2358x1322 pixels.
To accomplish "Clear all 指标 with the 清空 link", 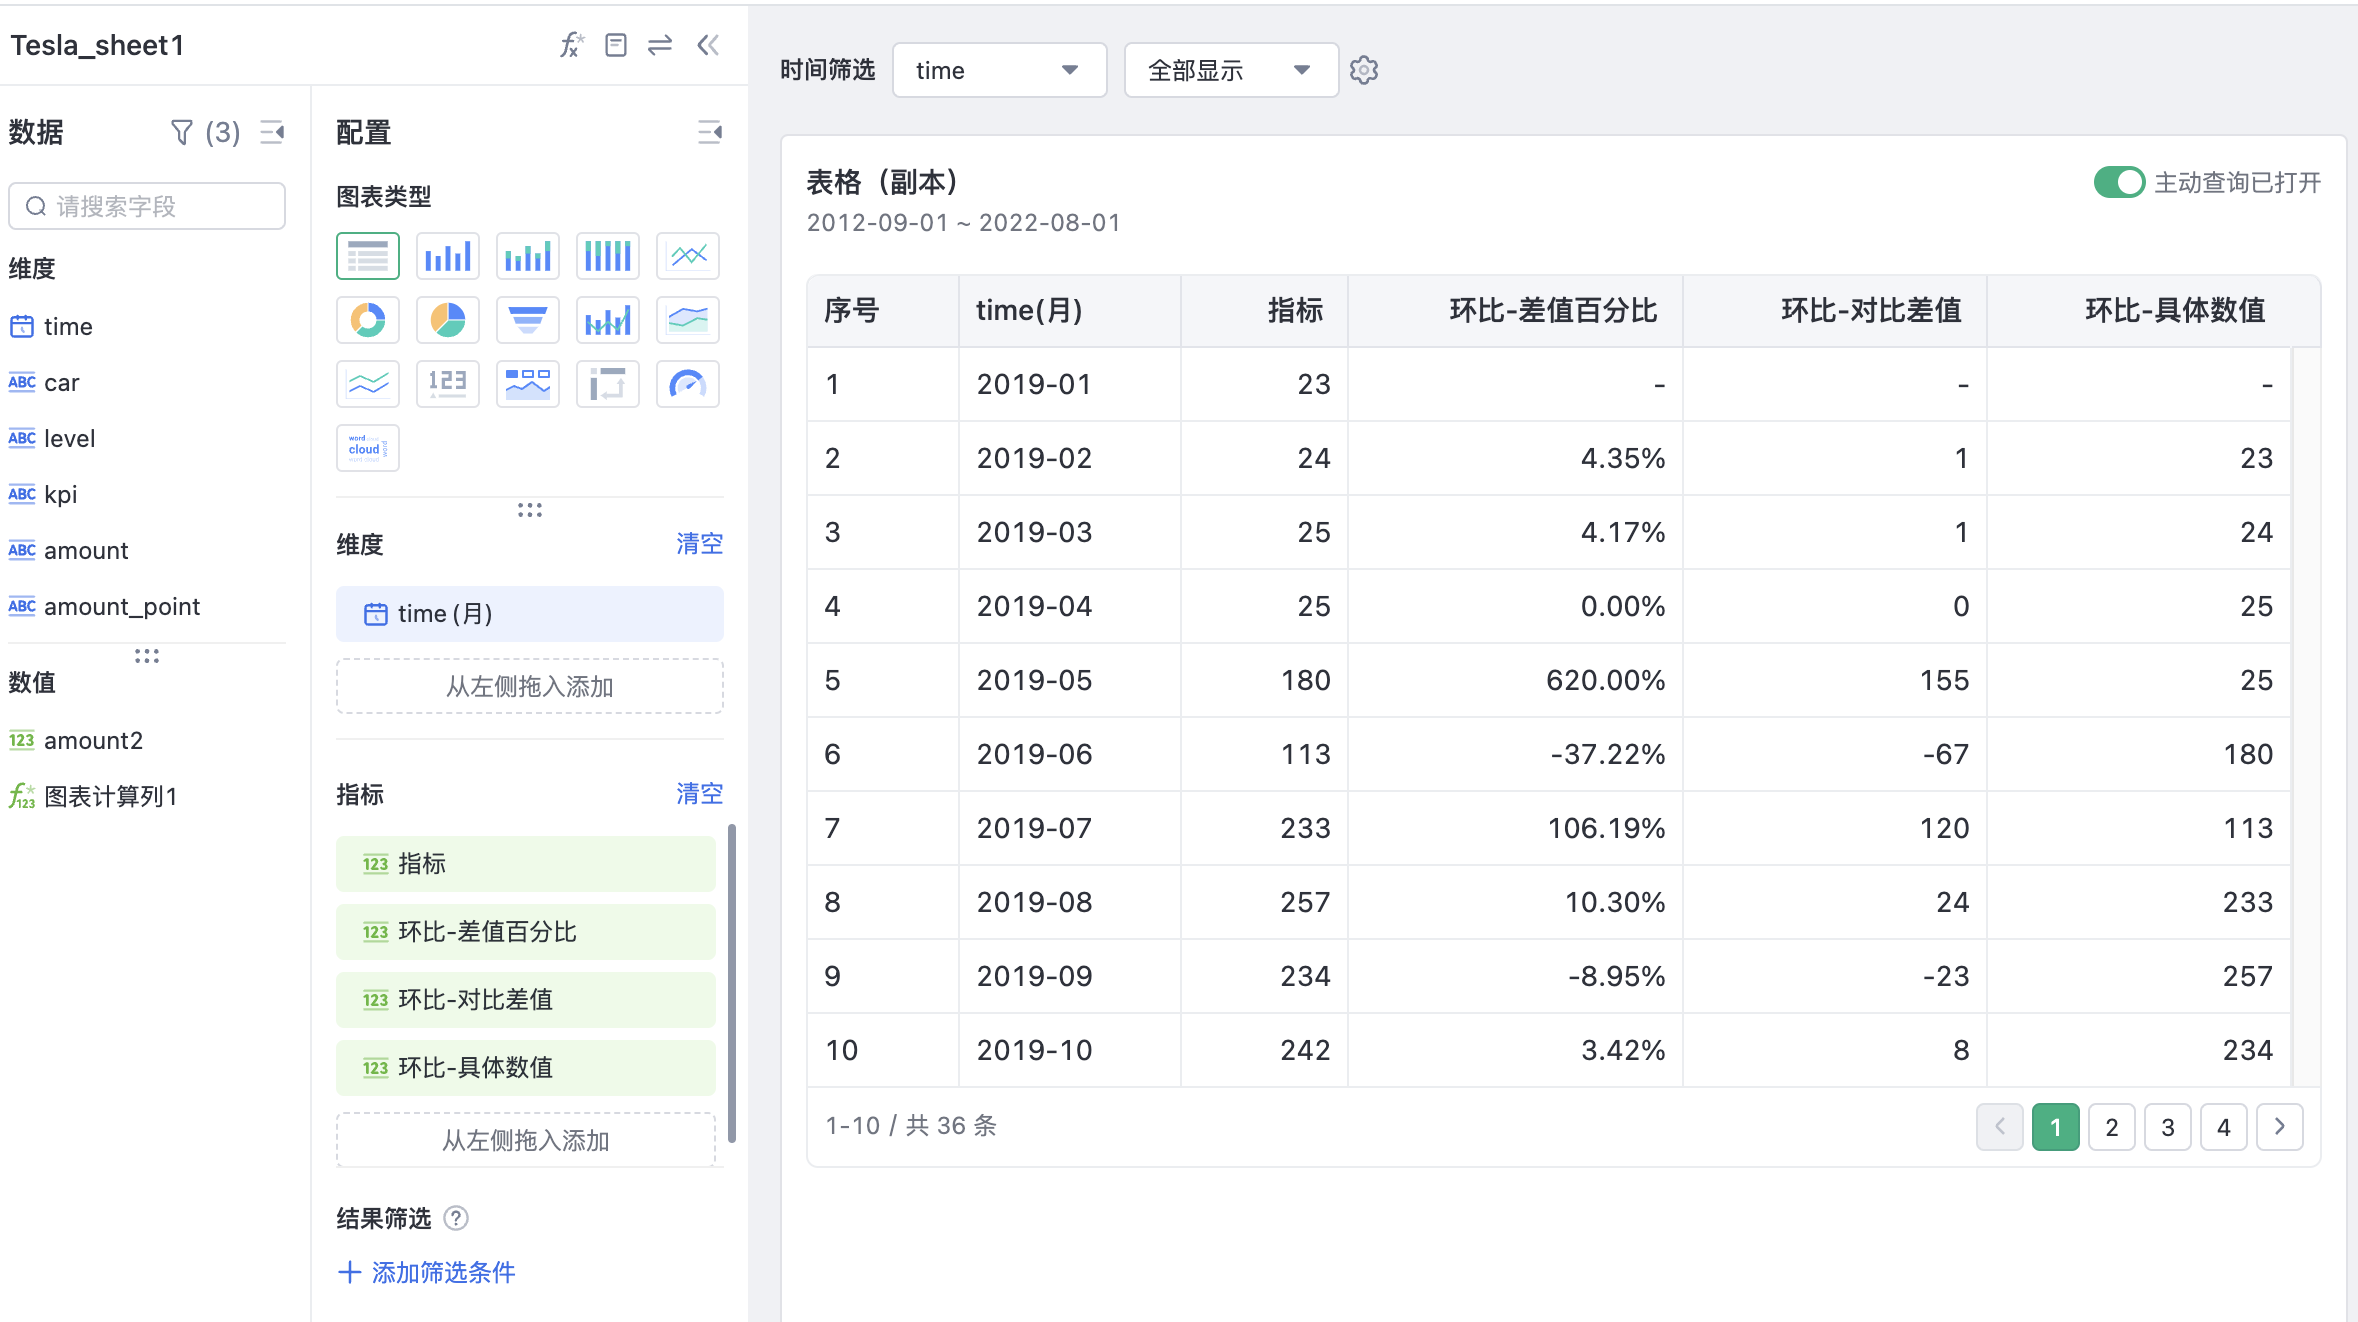I will (699, 793).
